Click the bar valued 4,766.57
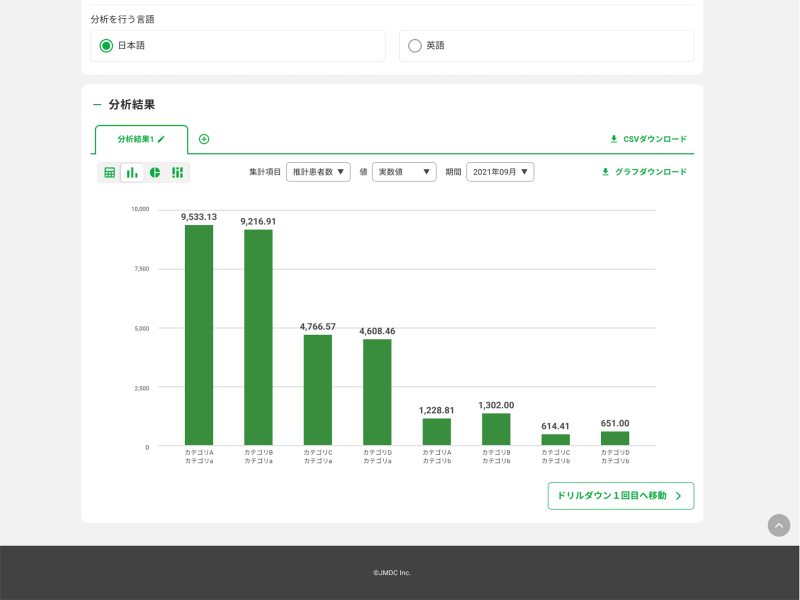800x600 pixels. coord(318,390)
